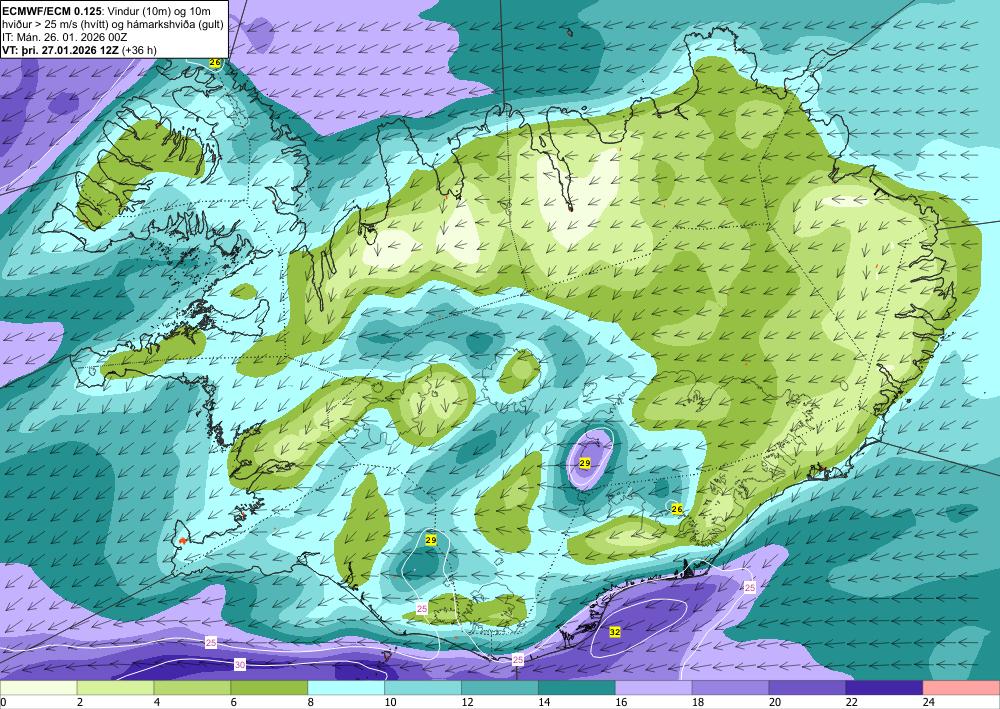The height and width of the screenshot is (709, 1000).
Task: Click the '0' value on the legend scale
Action: (x=3, y=702)
